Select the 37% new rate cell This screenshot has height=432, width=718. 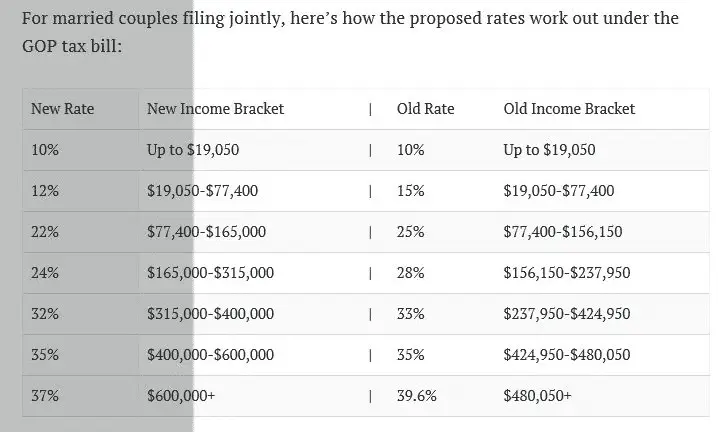coord(45,396)
